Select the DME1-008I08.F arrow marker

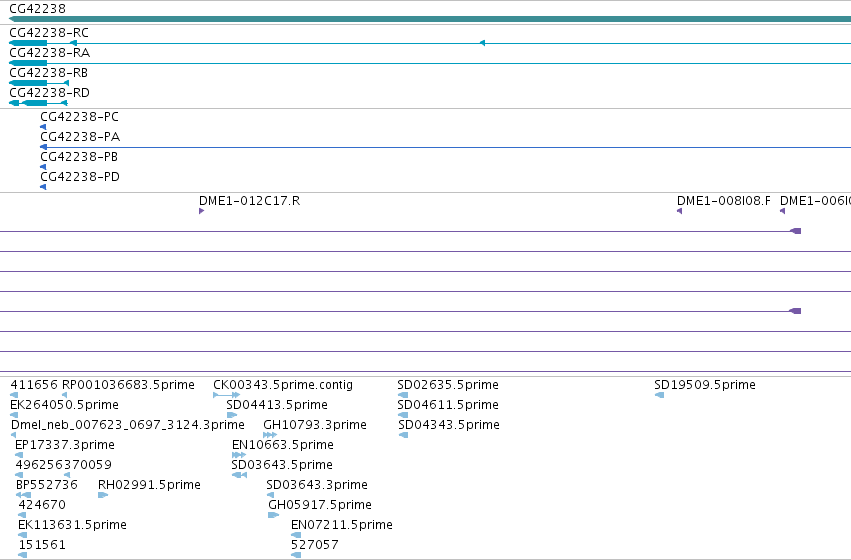coord(679,211)
